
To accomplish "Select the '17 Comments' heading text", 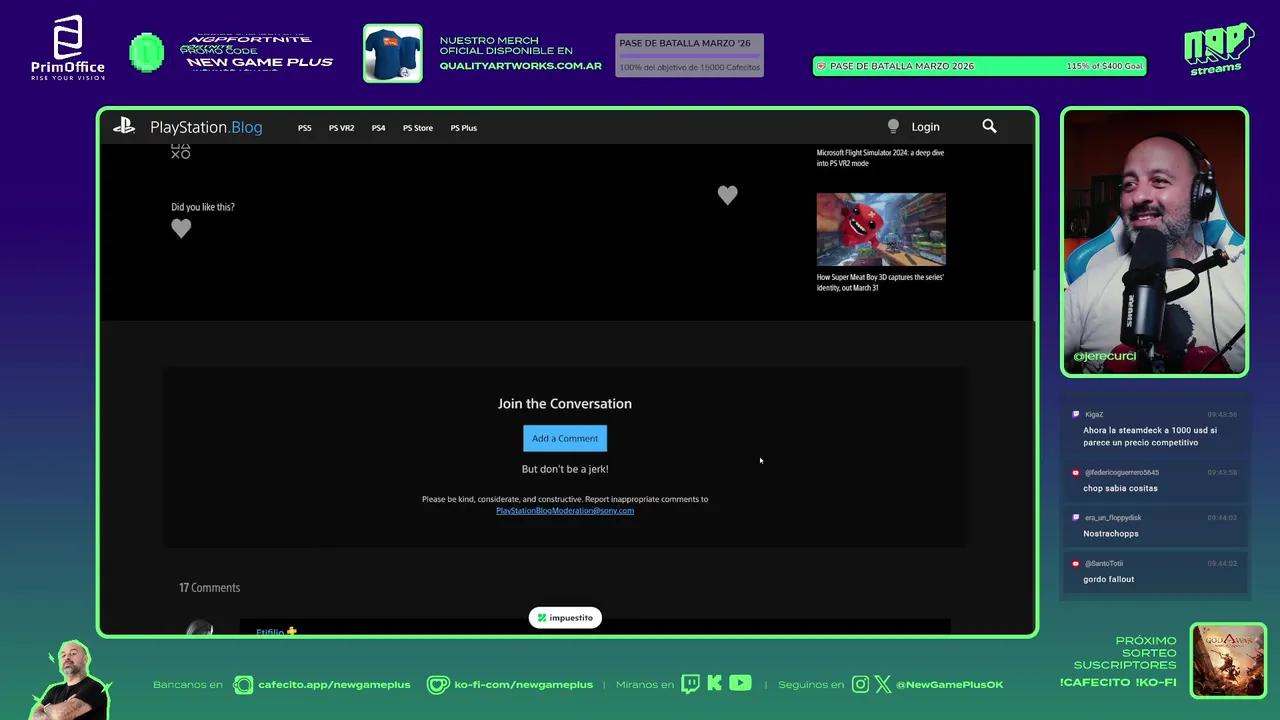I will click(209, 588).
